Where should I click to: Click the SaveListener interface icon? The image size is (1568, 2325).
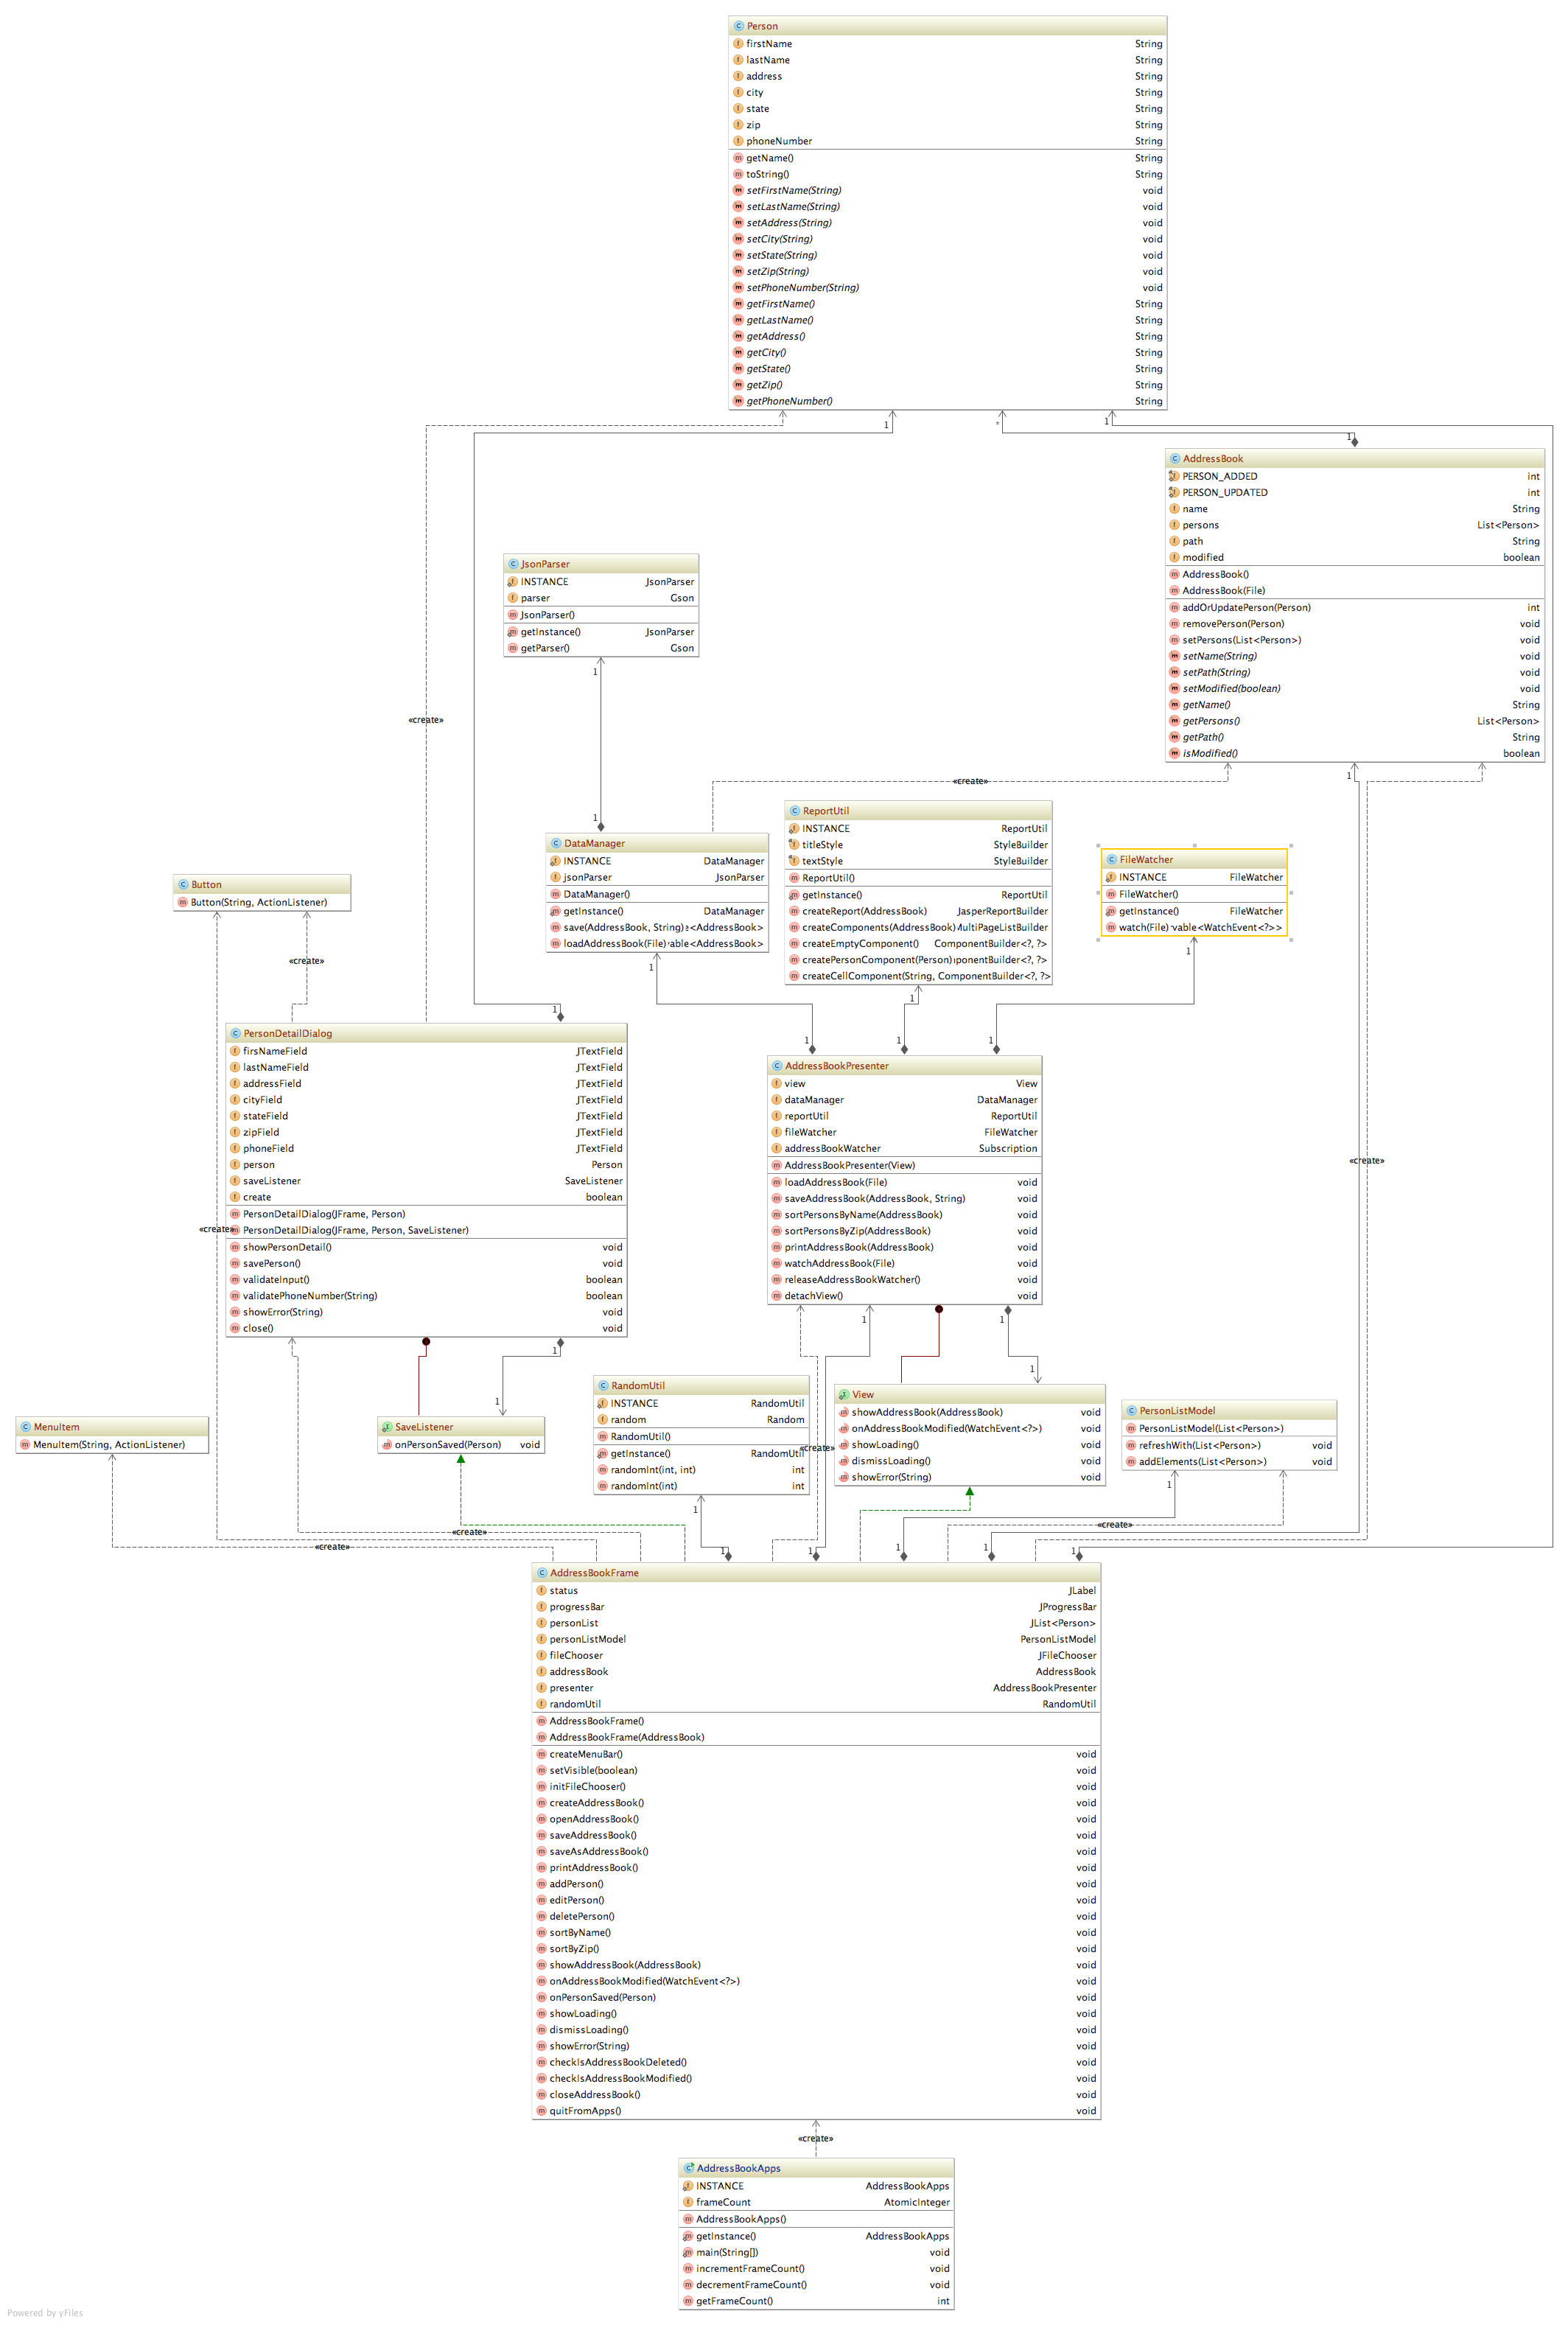[387, 1427]
